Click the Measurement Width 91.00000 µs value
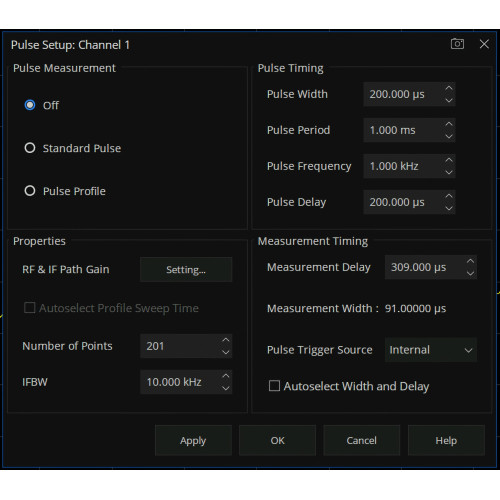This screenshot has width=500, height=500. (415, 308)
